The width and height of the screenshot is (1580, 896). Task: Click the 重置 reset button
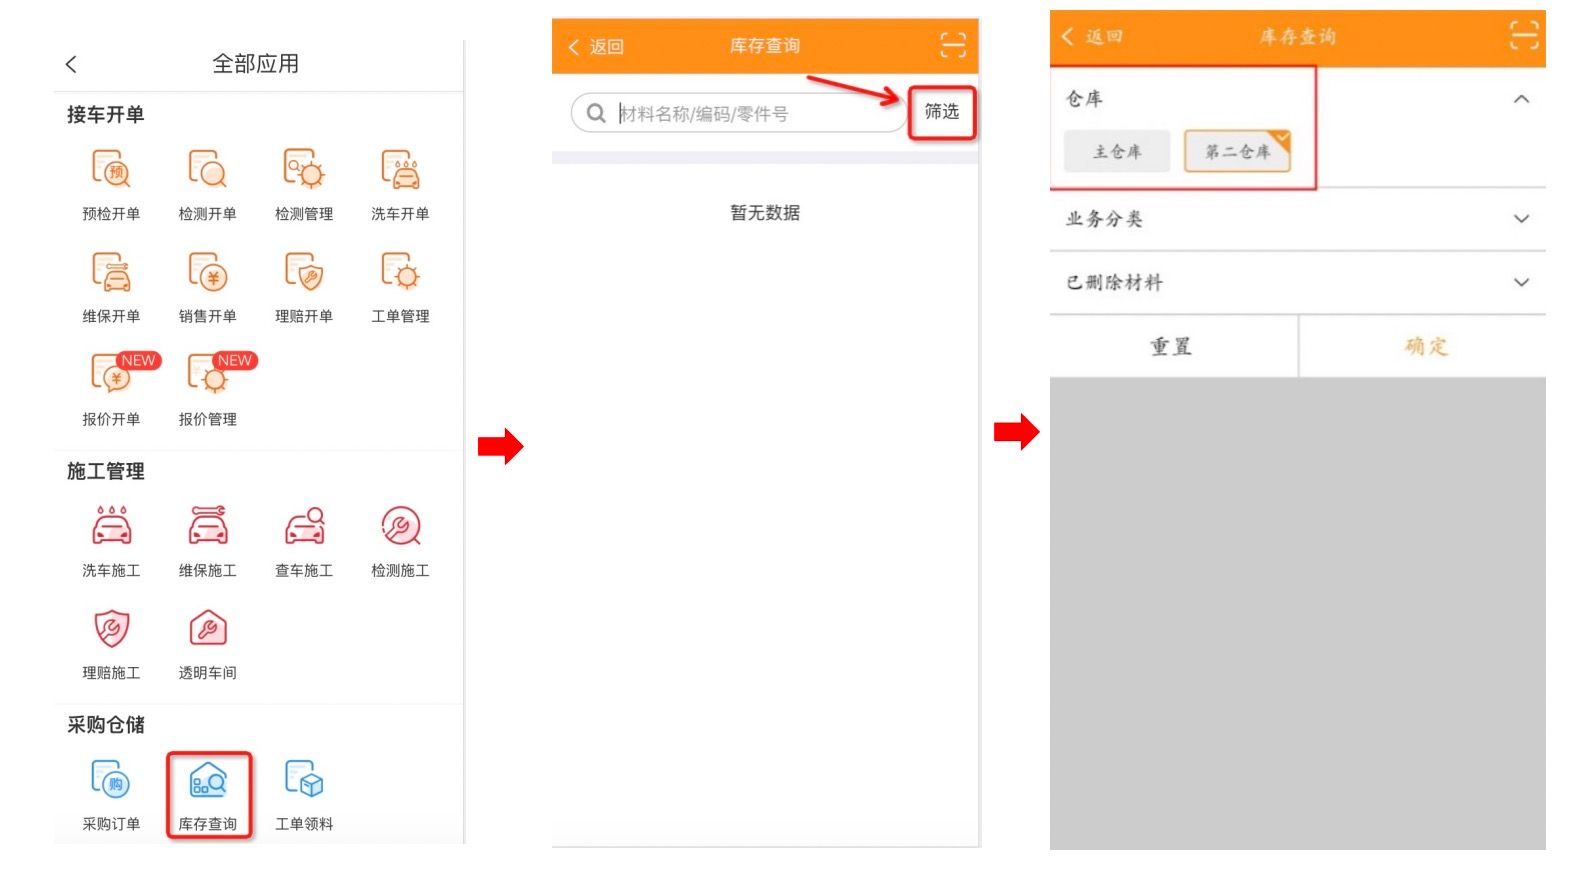(1171, 346)
